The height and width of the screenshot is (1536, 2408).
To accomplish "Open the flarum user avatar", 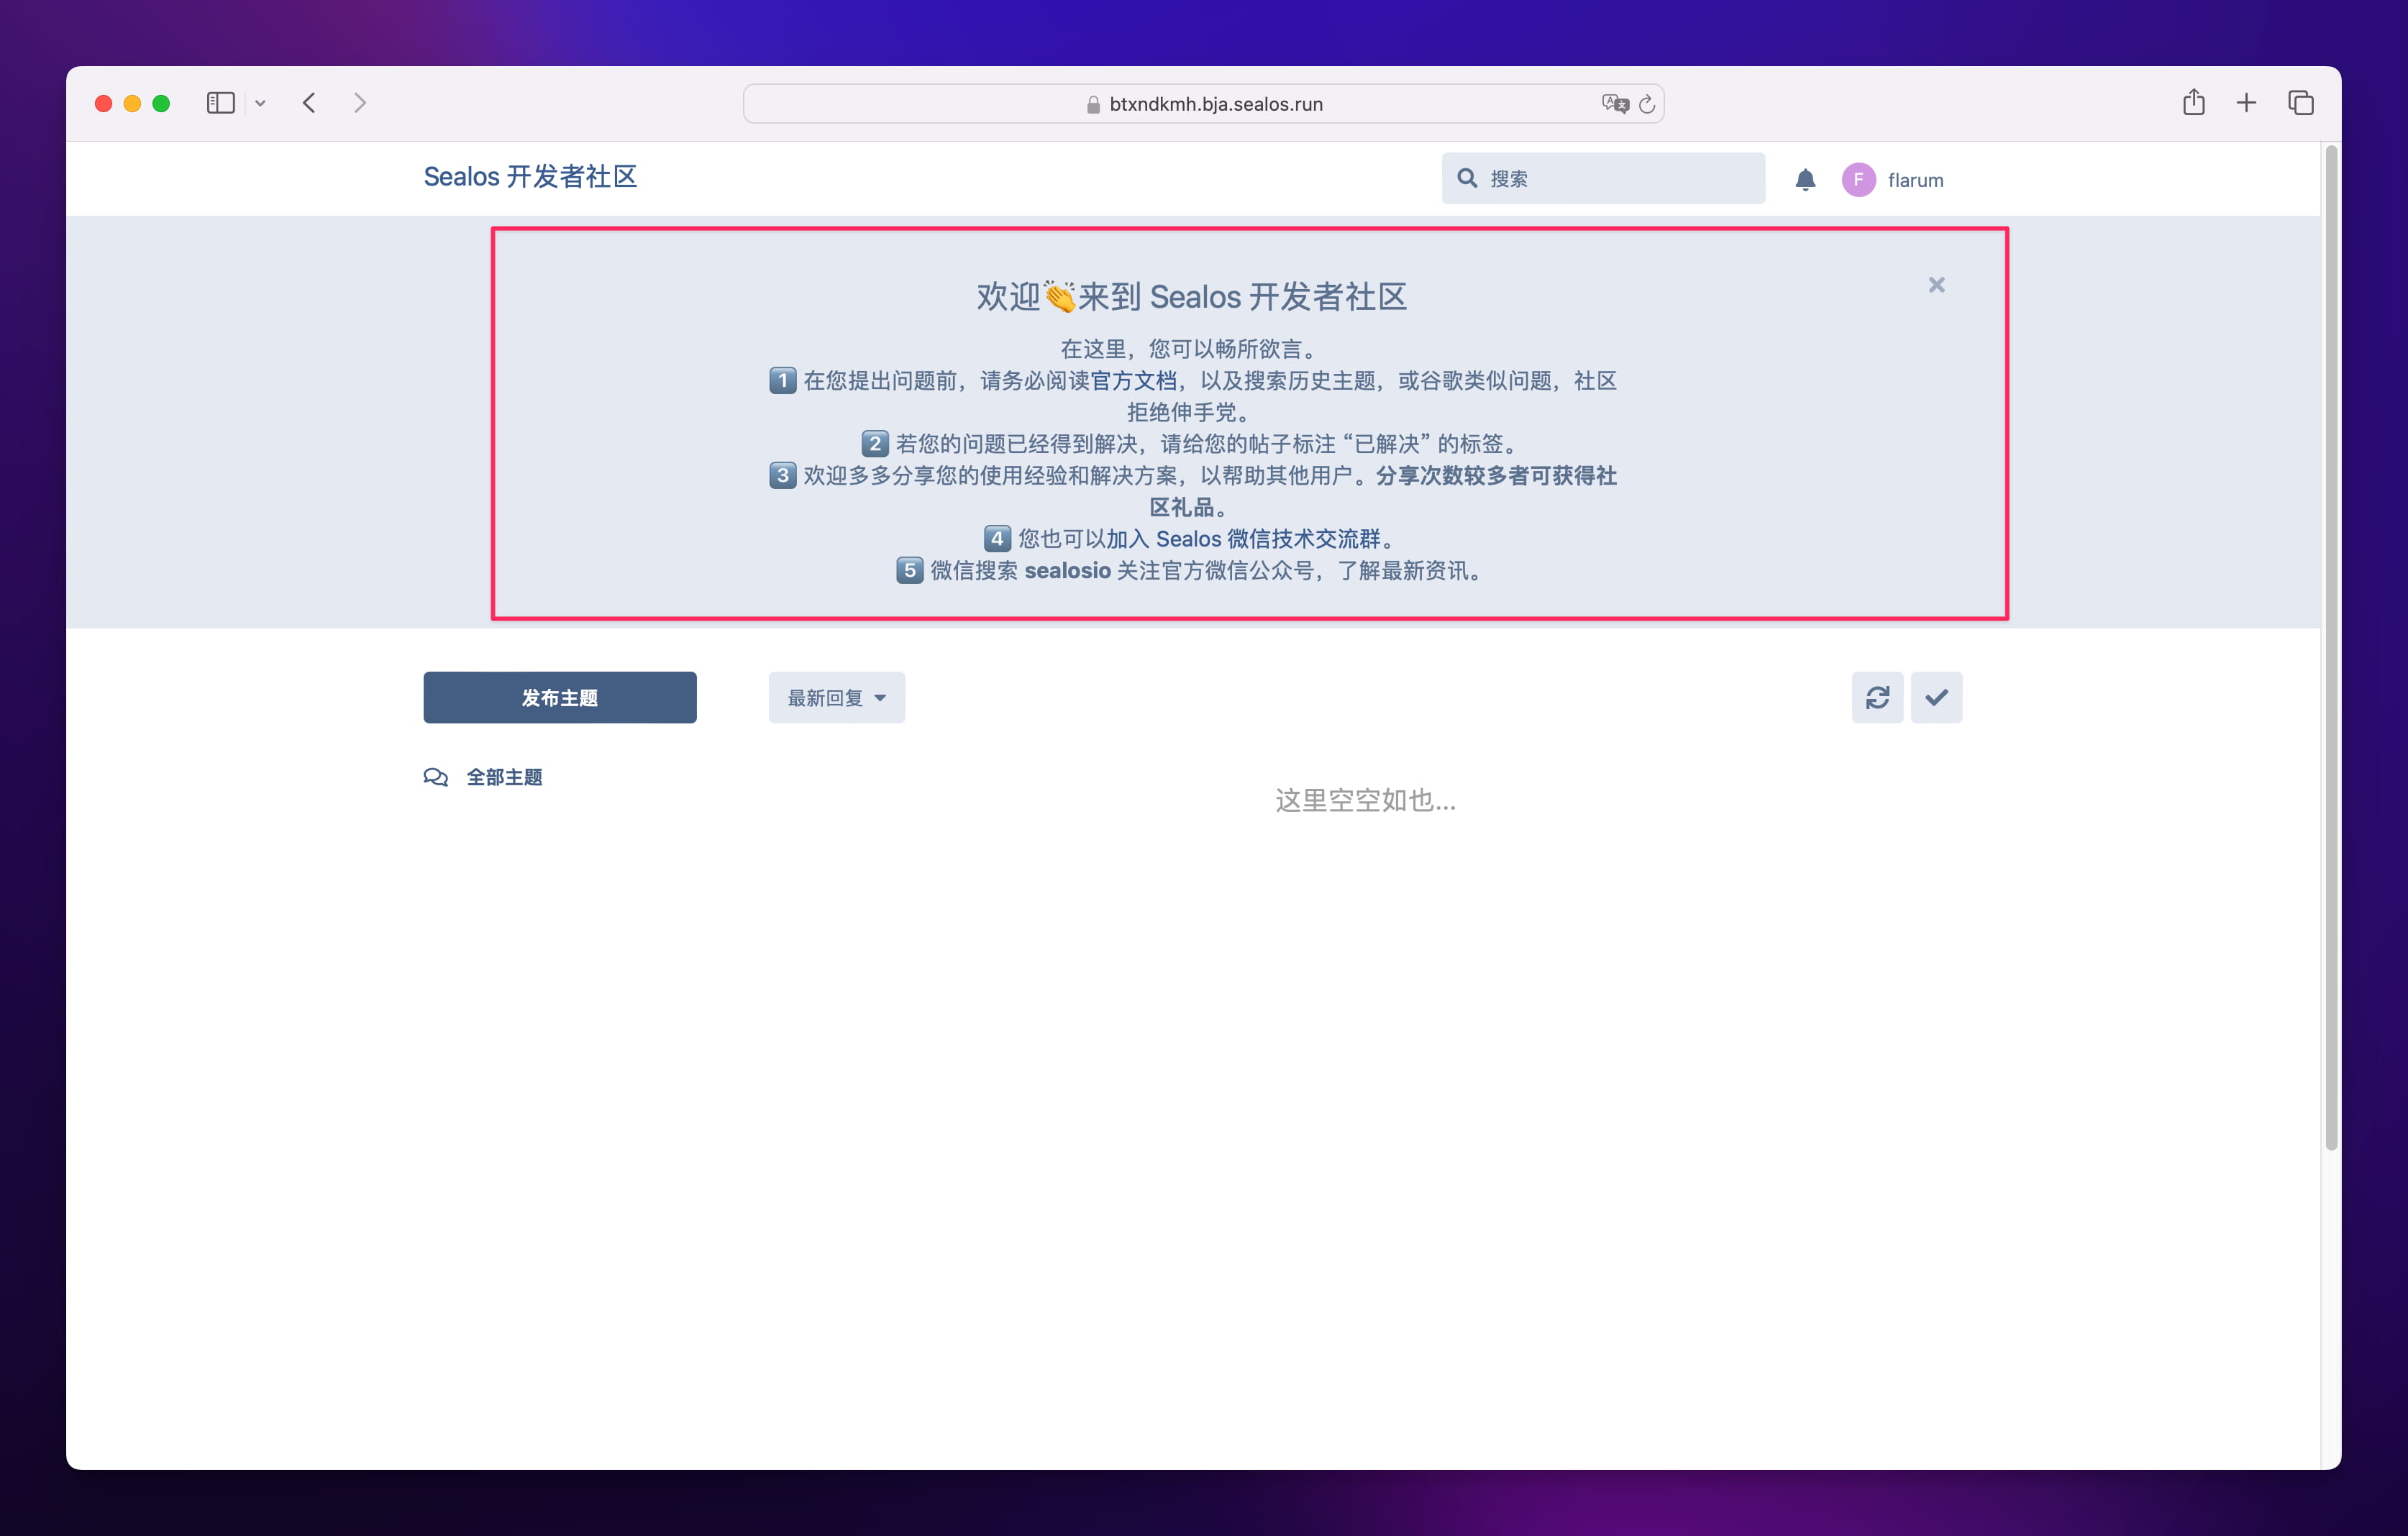I will coord(1858,180).
